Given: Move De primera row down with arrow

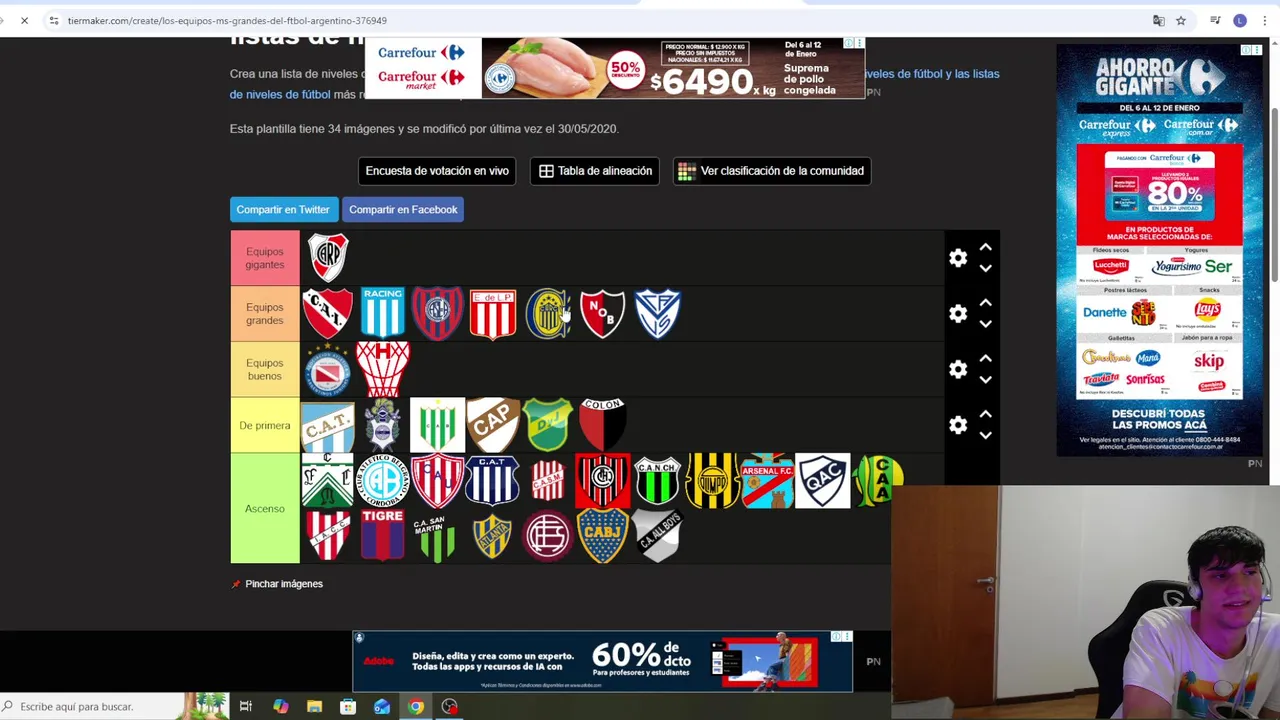Looking at the screenshot, I should 985,436.
